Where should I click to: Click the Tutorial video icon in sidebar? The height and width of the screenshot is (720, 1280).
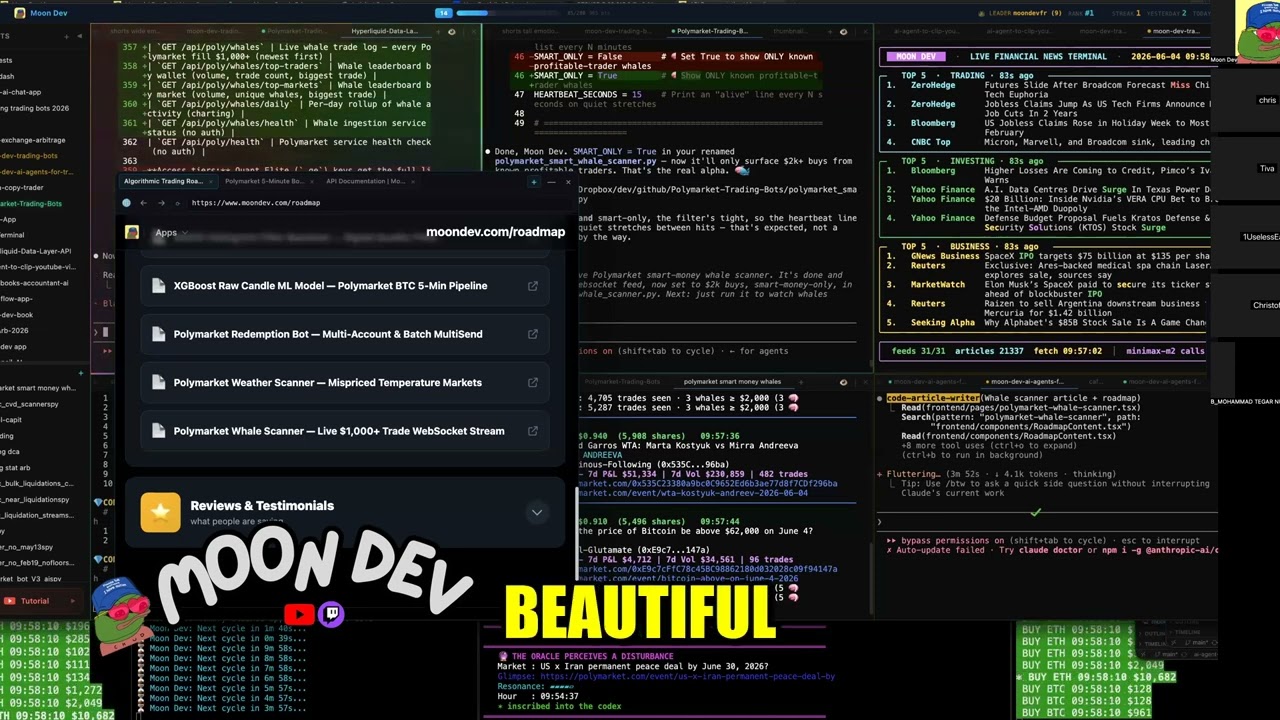(x=10, y=601)
